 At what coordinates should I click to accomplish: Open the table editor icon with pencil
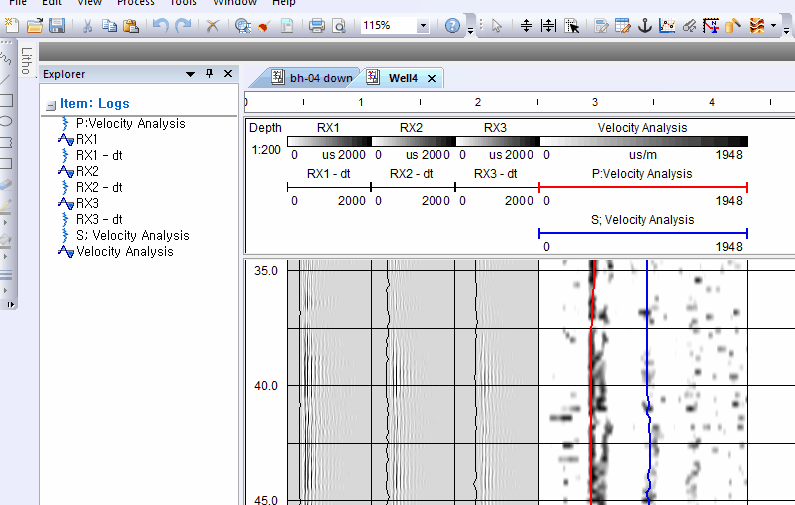coord(622,25)
